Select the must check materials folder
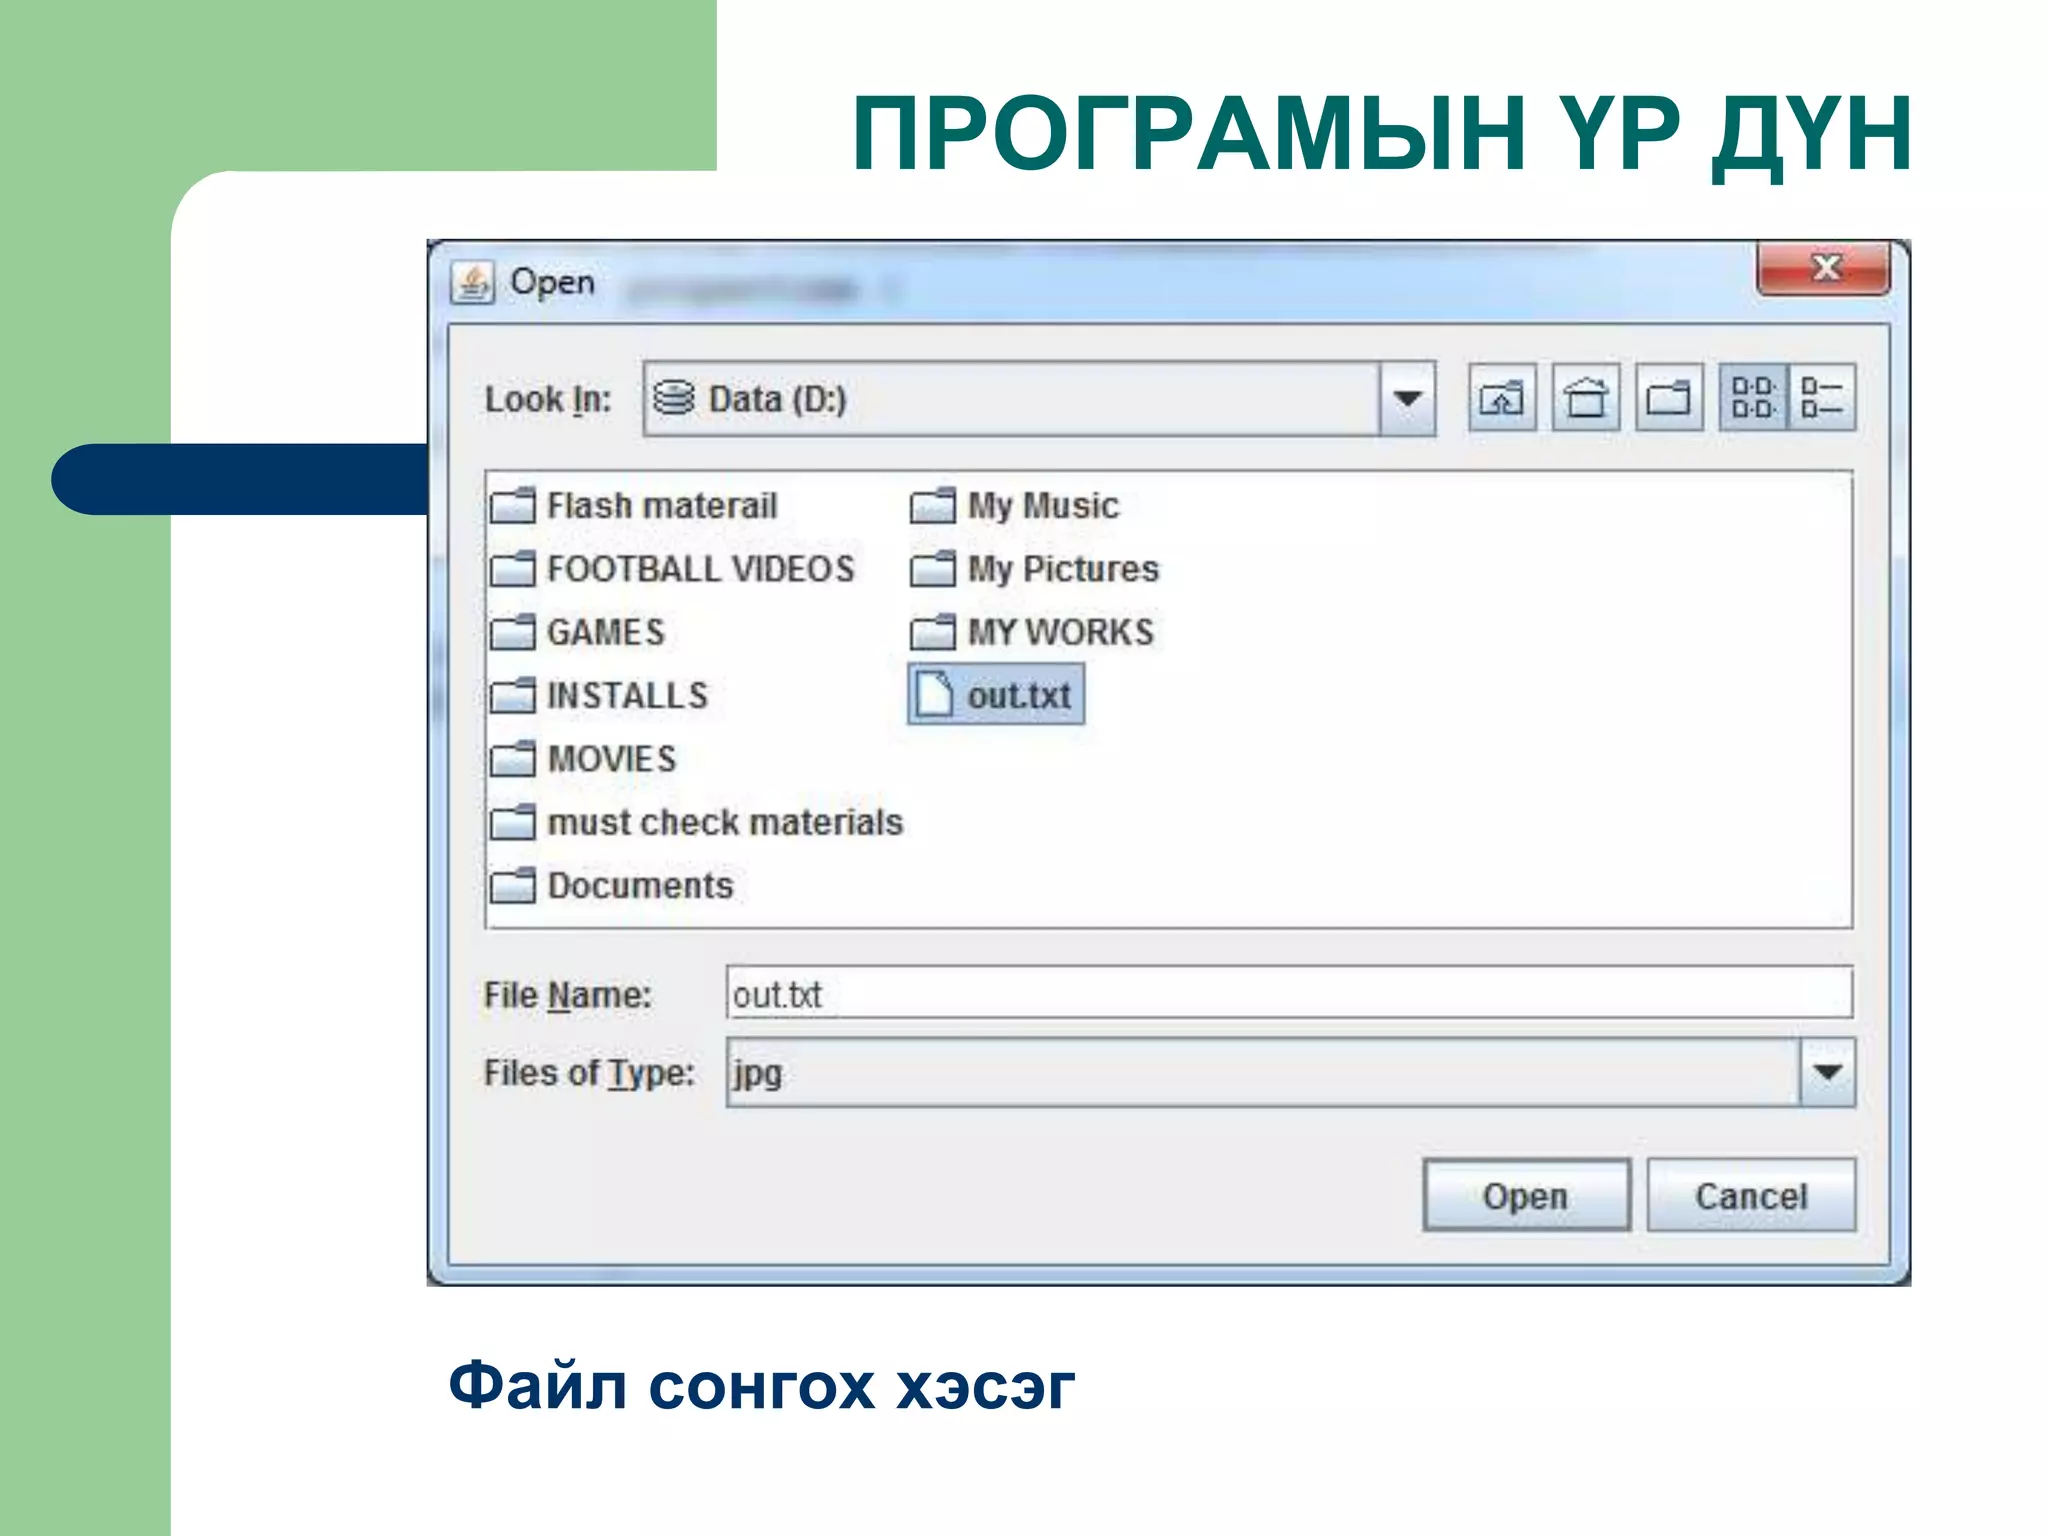 coord(697,822)
